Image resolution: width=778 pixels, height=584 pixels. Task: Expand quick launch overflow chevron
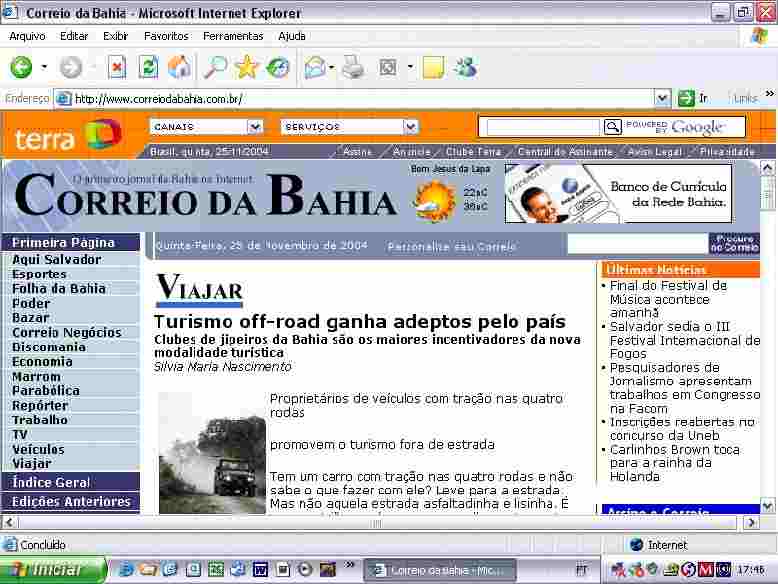tap(350, 564)
